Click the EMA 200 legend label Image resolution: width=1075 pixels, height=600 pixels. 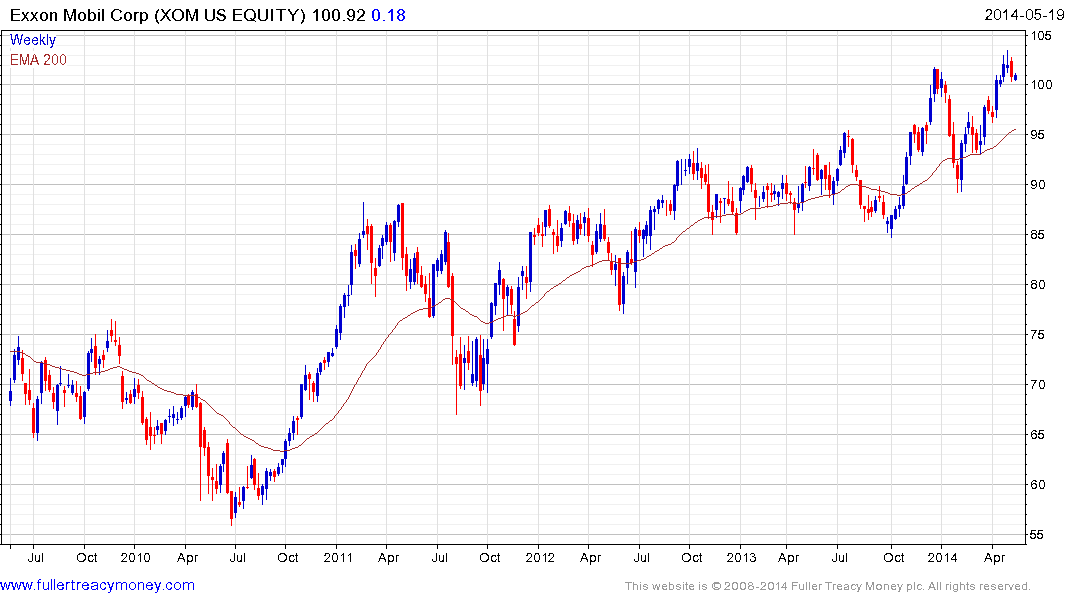click(38, 60)
